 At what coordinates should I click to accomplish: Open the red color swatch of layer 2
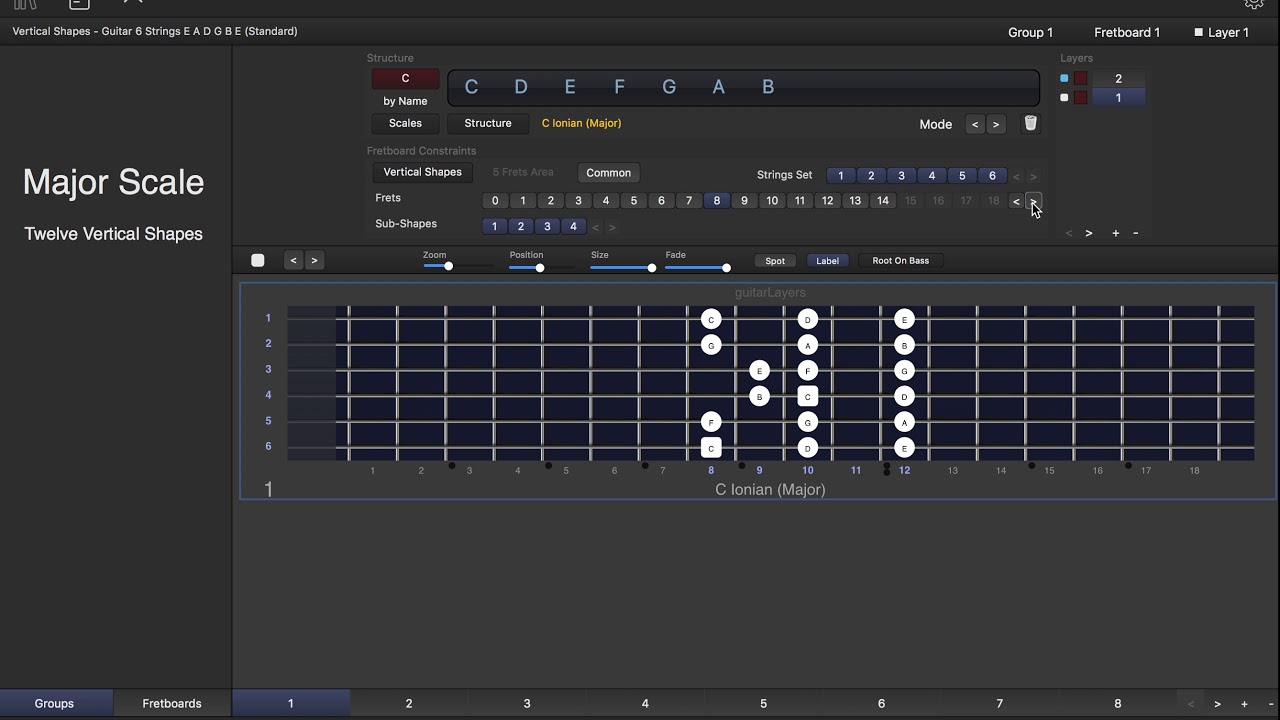(x=1081, y=78)
